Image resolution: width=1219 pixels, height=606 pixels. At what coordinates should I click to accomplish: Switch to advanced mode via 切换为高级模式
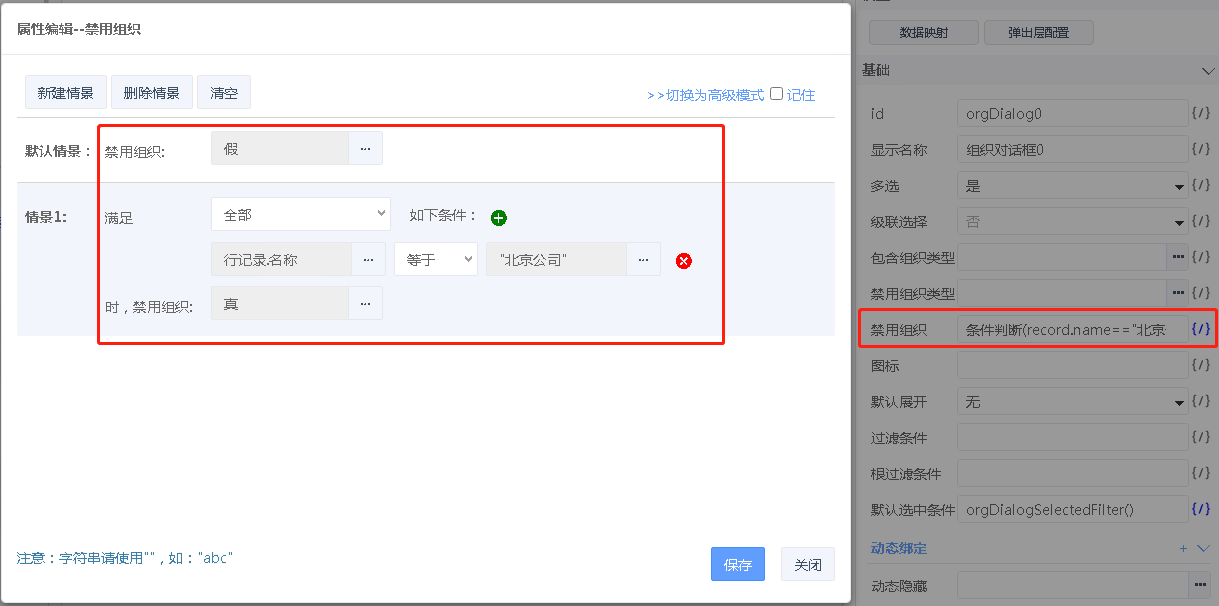(705, 95)
